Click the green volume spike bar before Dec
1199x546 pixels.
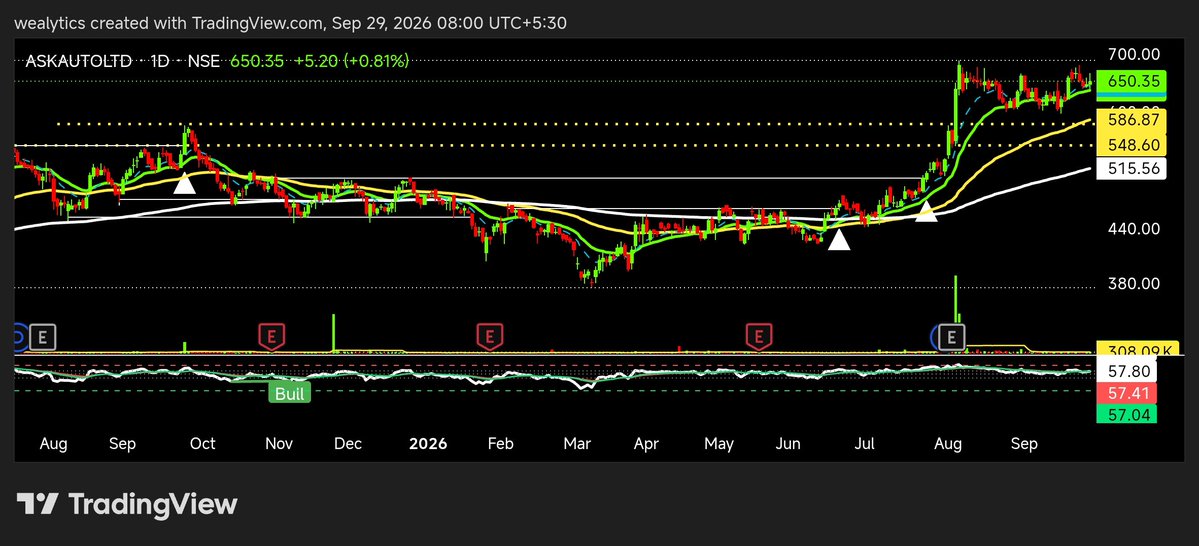click(x=333, y=333)
